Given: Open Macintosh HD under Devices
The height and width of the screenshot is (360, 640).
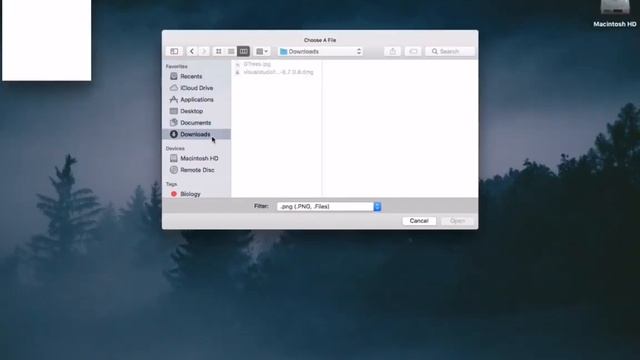Looking at the screenshot, I should click(x=197, y=158).
